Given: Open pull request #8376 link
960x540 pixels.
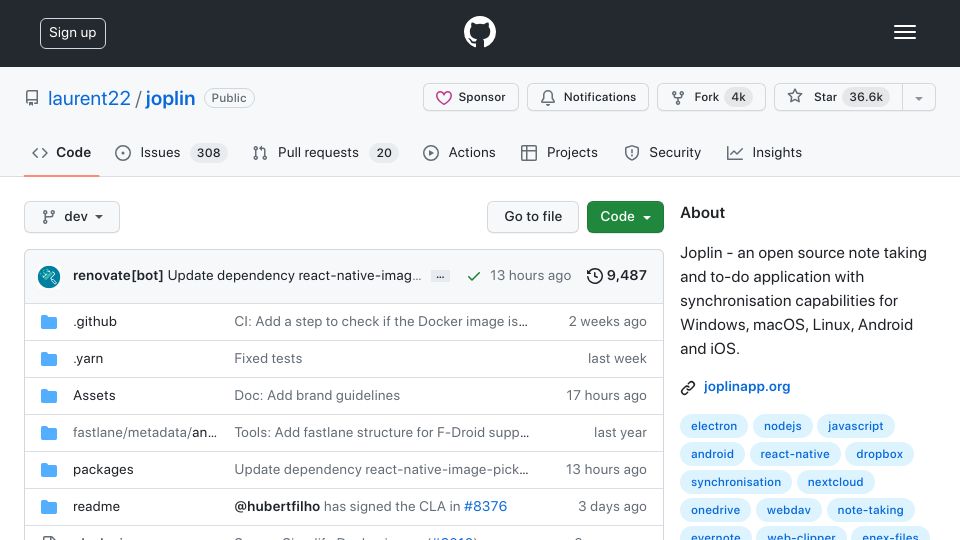Looking at the screenshot, I should pyautogui.click(x=486, y=506).
